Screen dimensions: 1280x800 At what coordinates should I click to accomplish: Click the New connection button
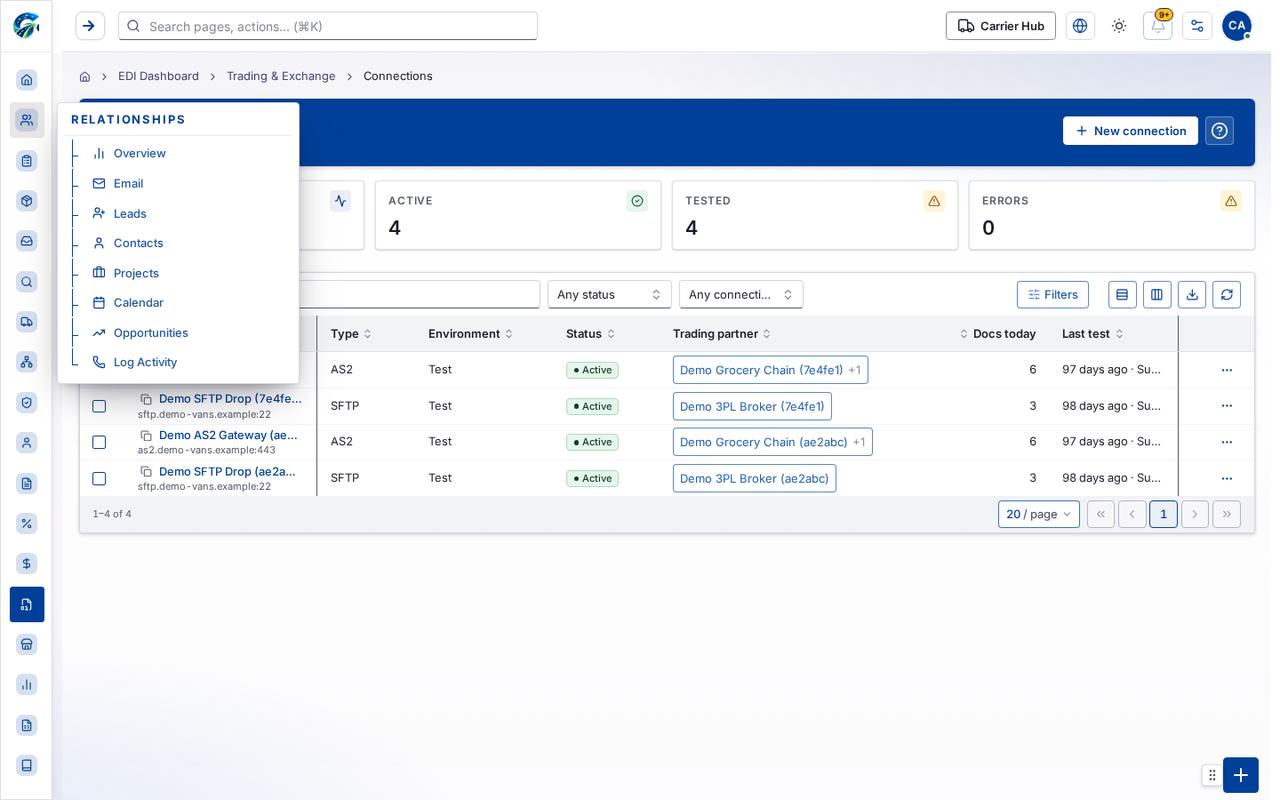point(1130,131)
